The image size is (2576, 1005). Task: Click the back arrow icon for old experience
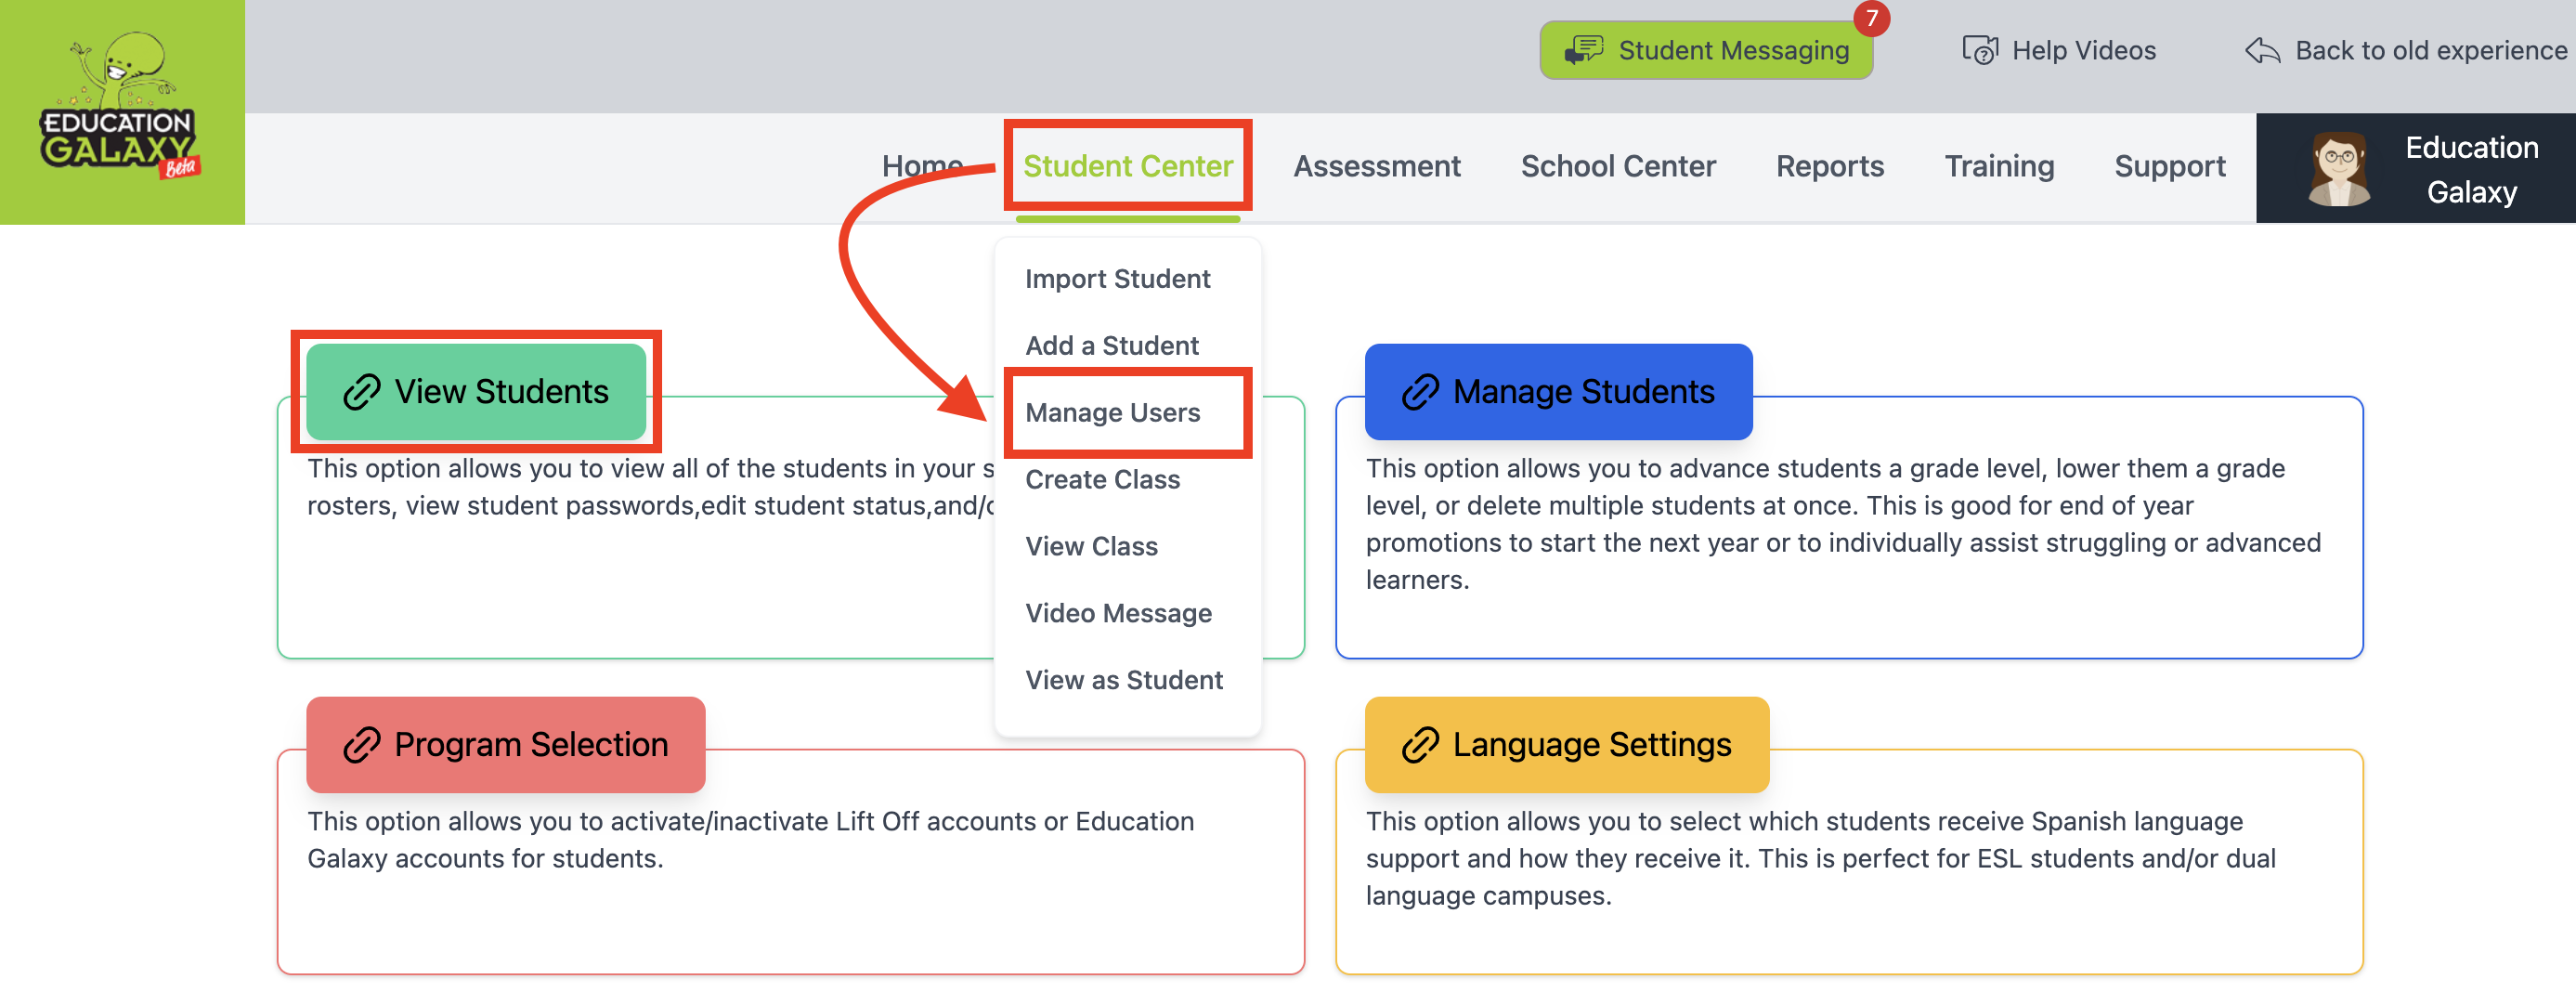coord(2262,50)
